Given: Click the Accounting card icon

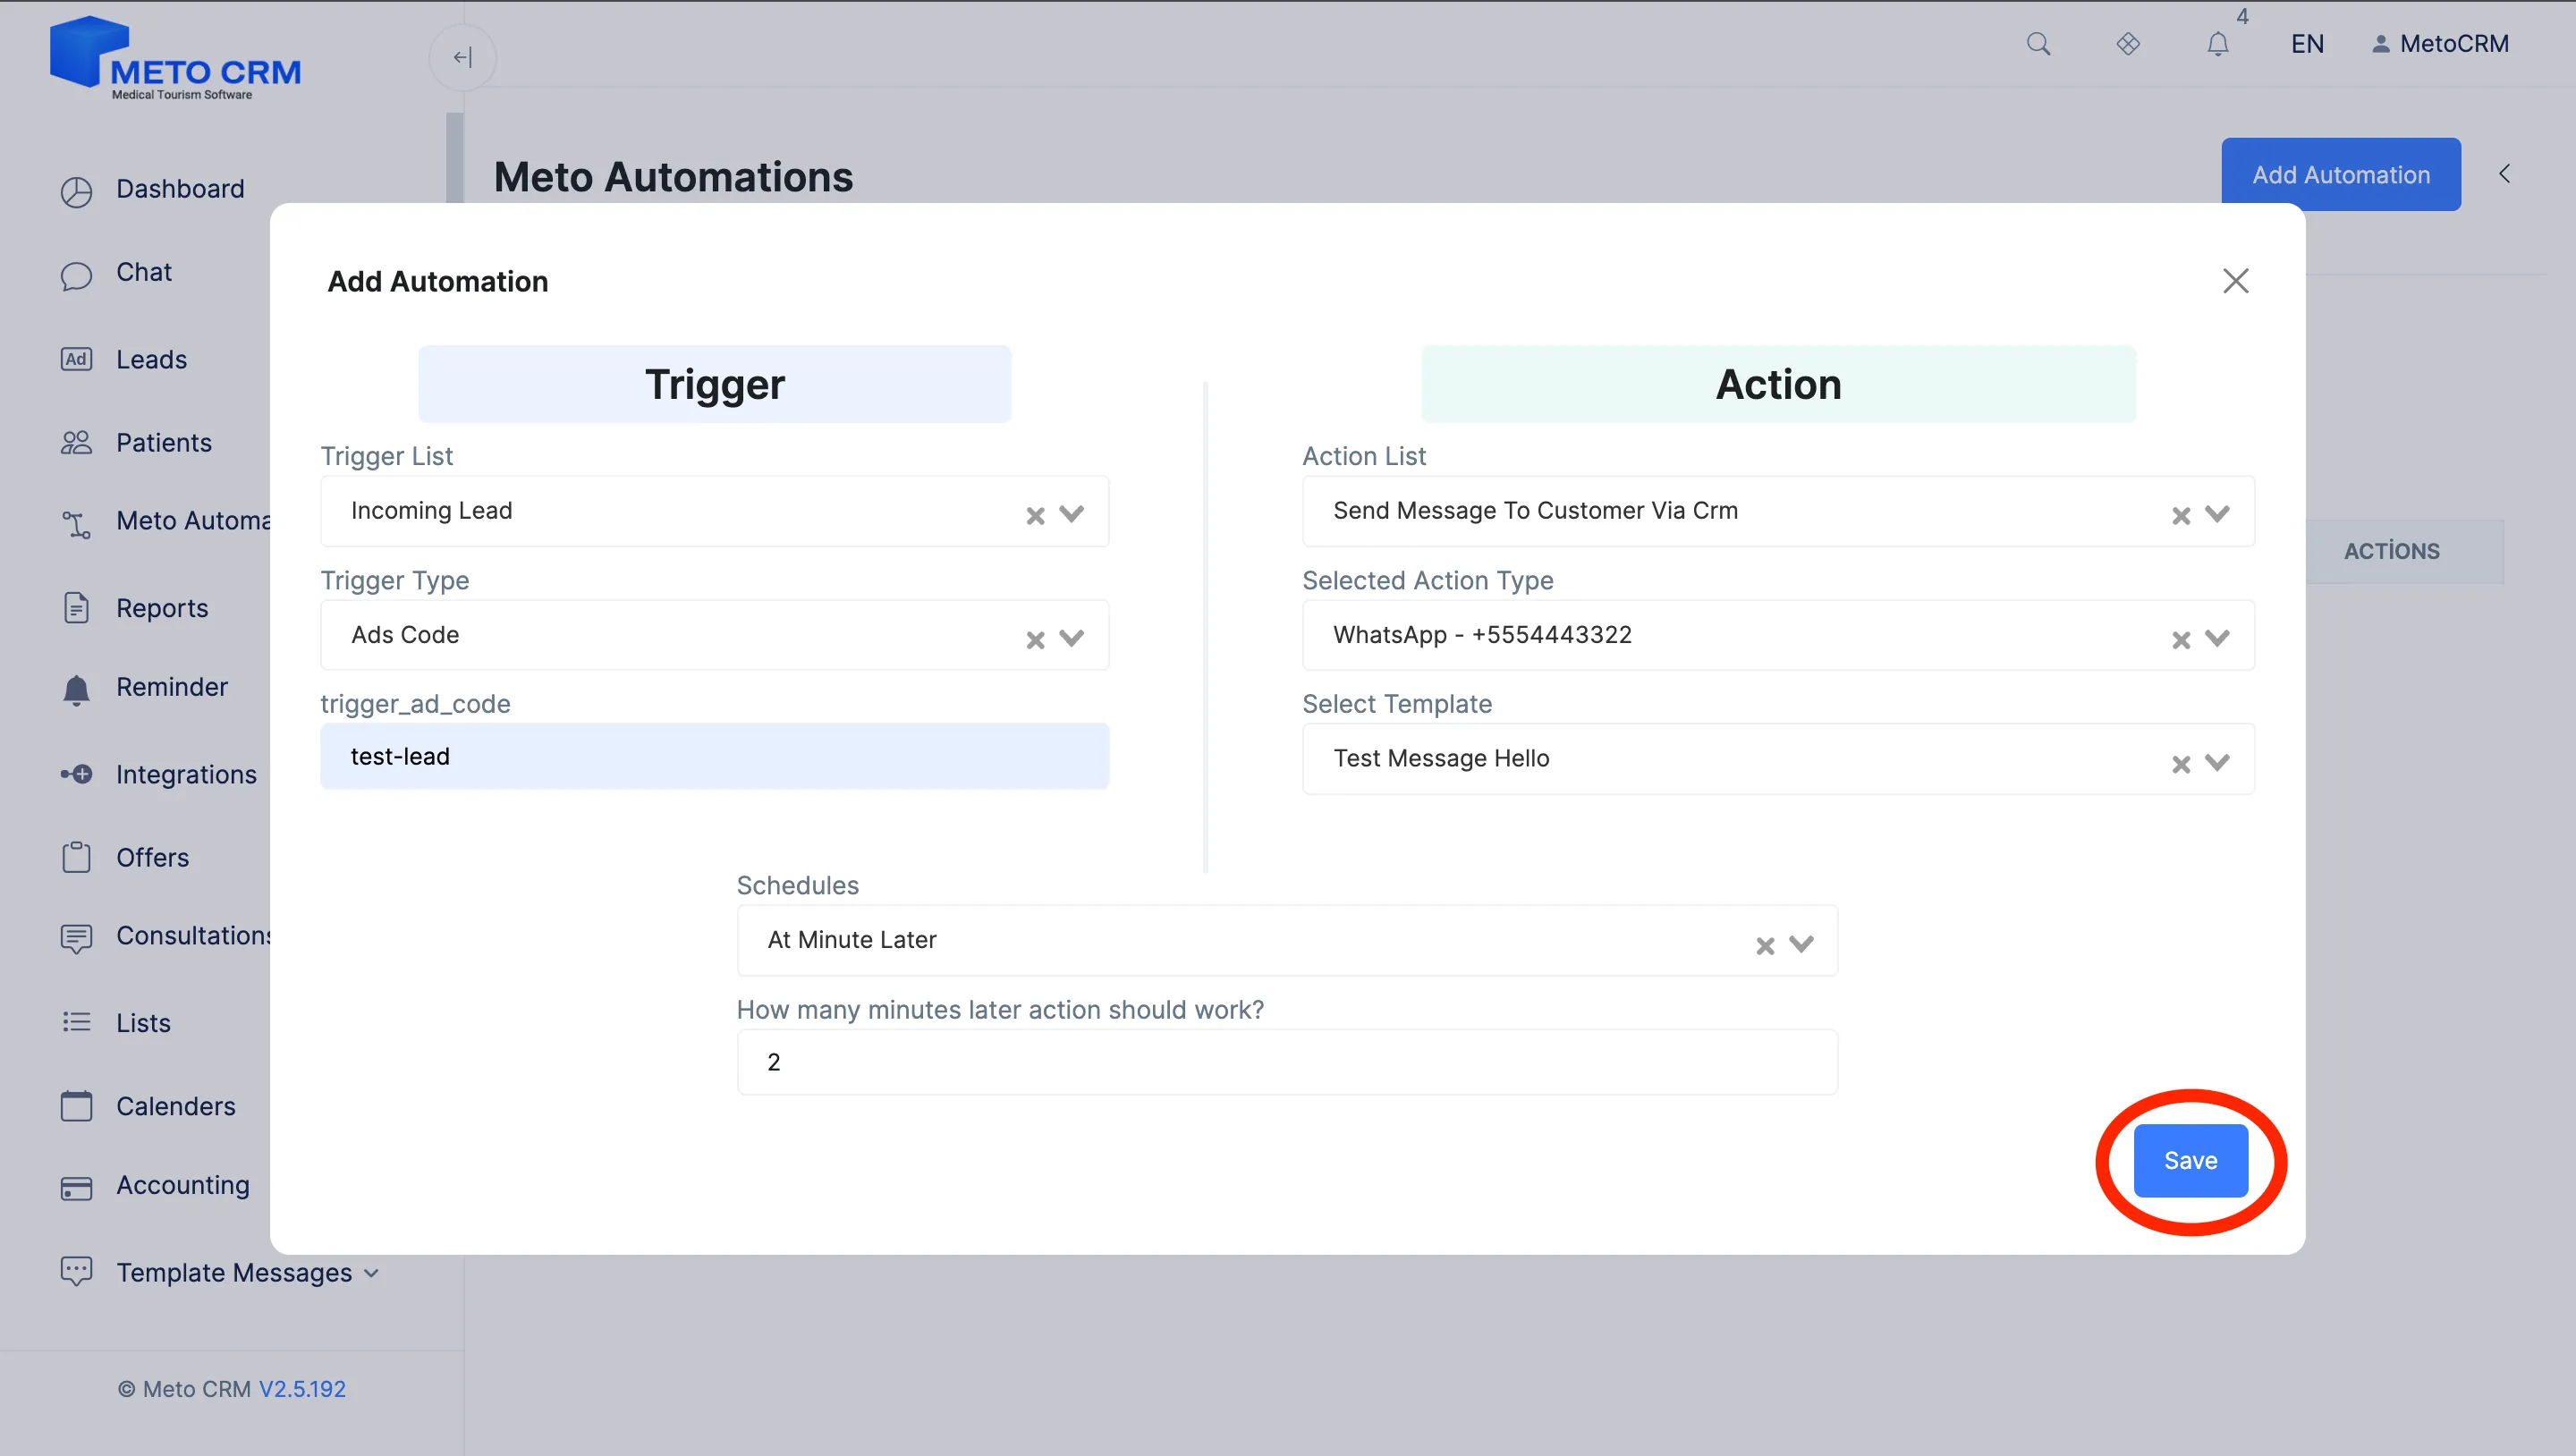Looking at the screenshot, I should click(x=76, y=1187).
